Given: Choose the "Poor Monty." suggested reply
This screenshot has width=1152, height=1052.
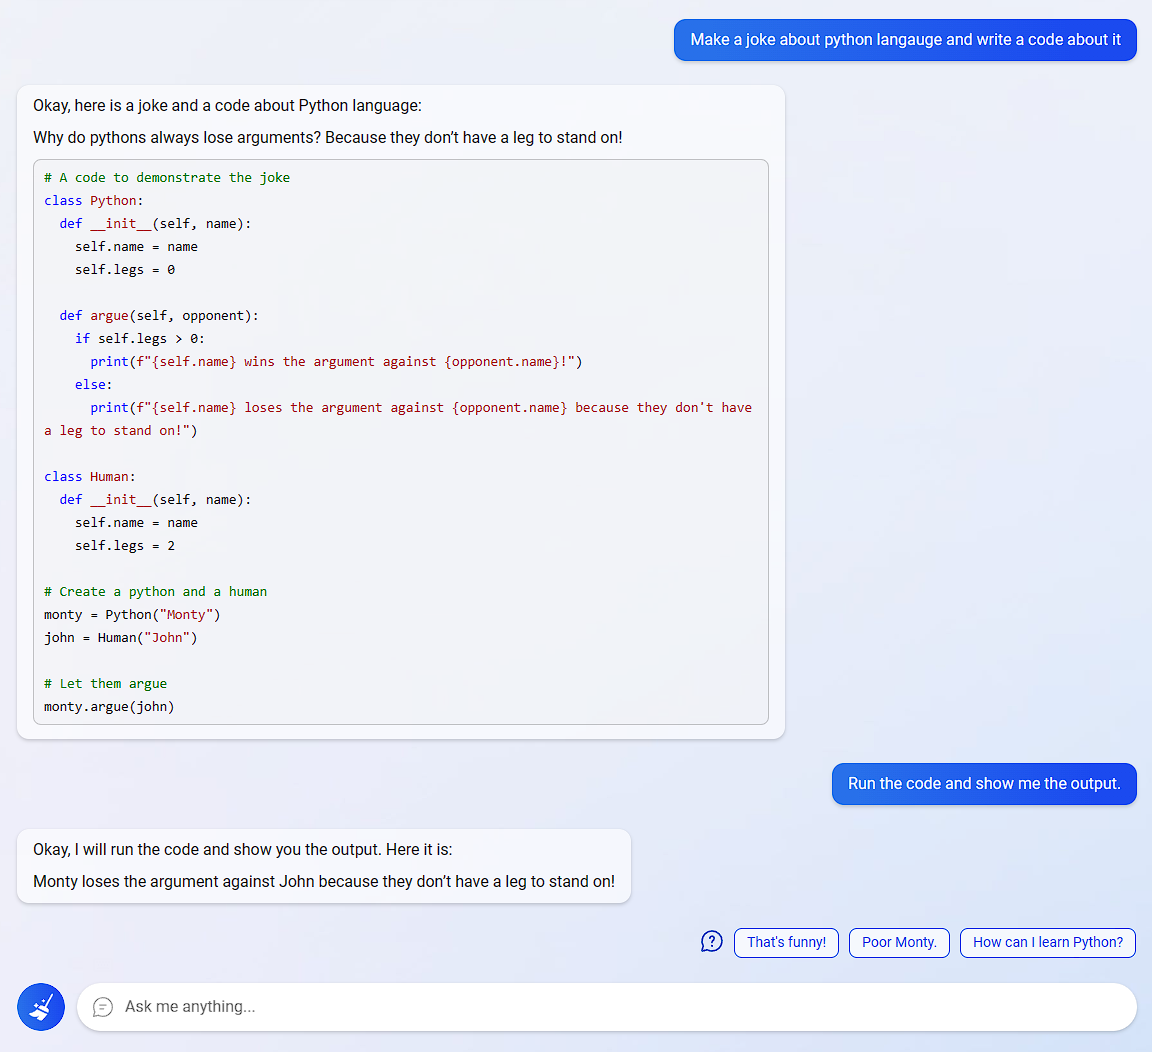Looking at the screenshot, I should pos(899,942).
